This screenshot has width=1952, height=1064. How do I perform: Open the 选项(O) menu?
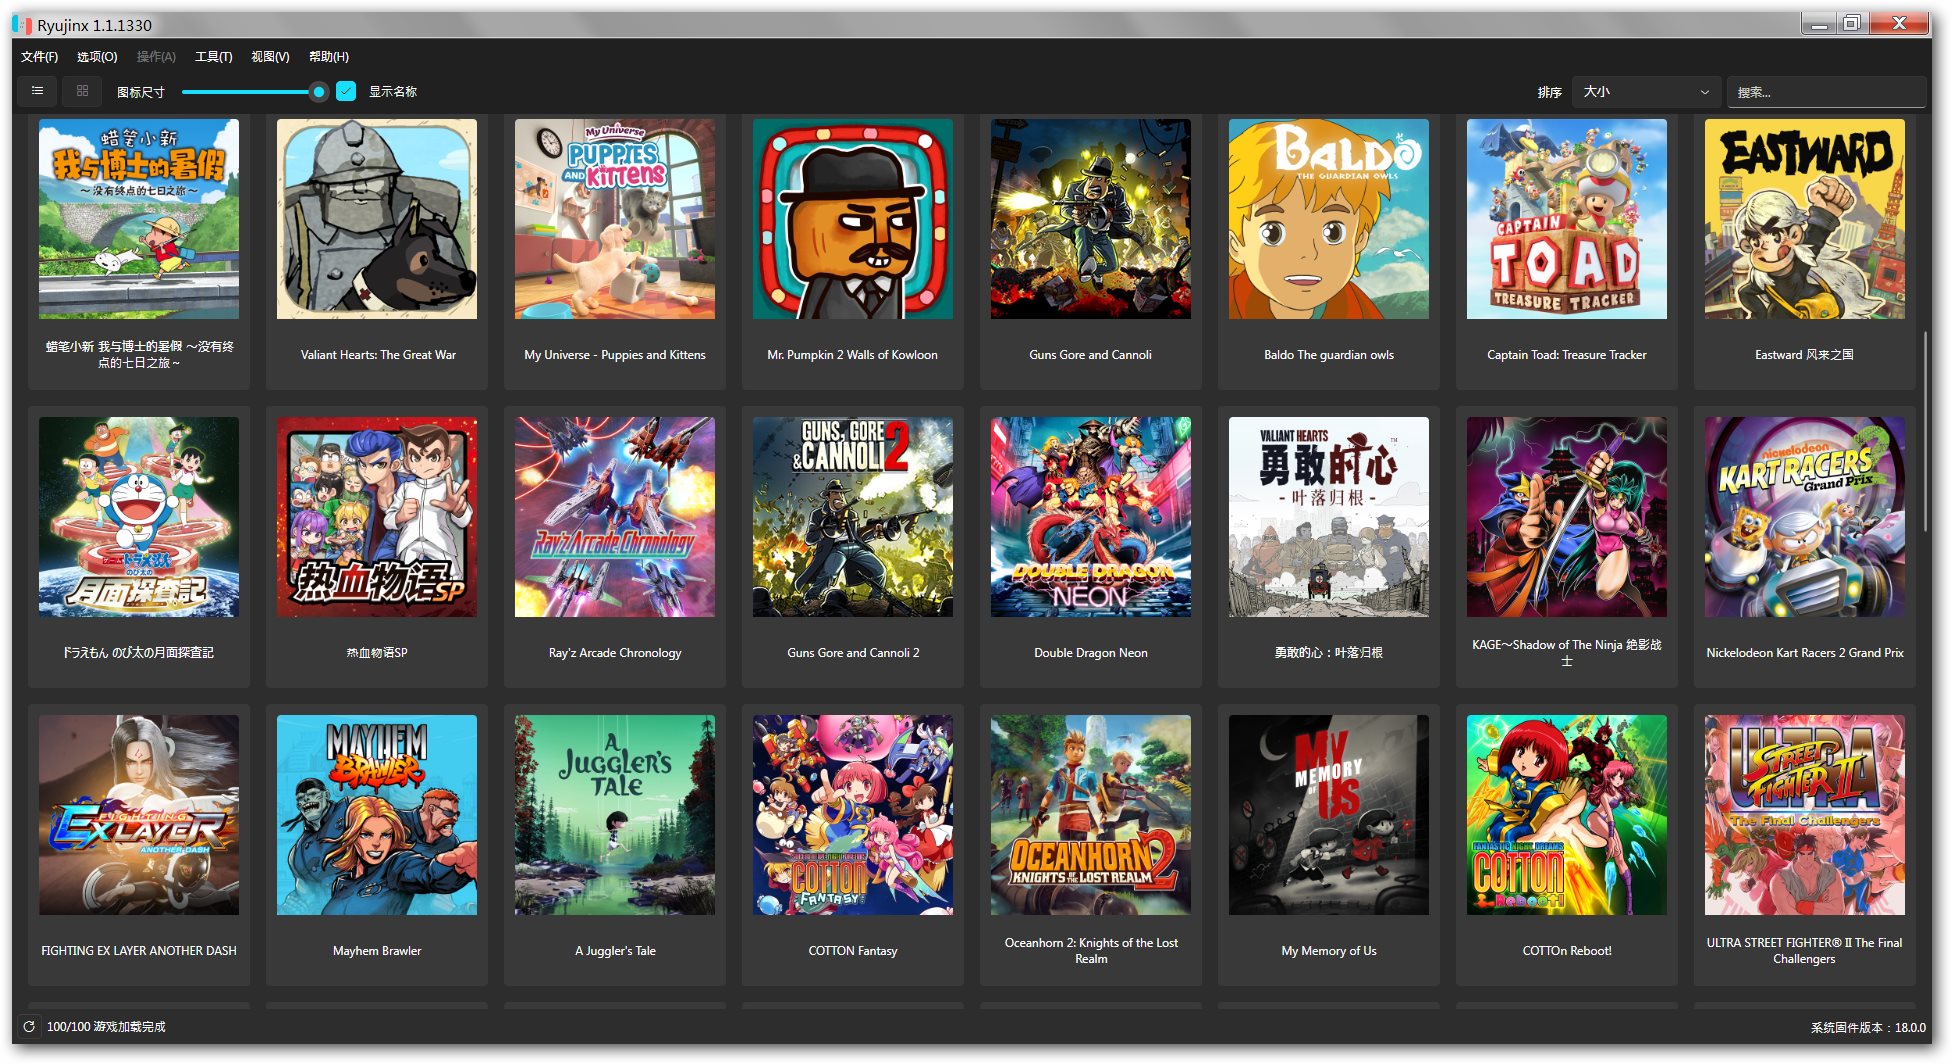tap(97, 56)
